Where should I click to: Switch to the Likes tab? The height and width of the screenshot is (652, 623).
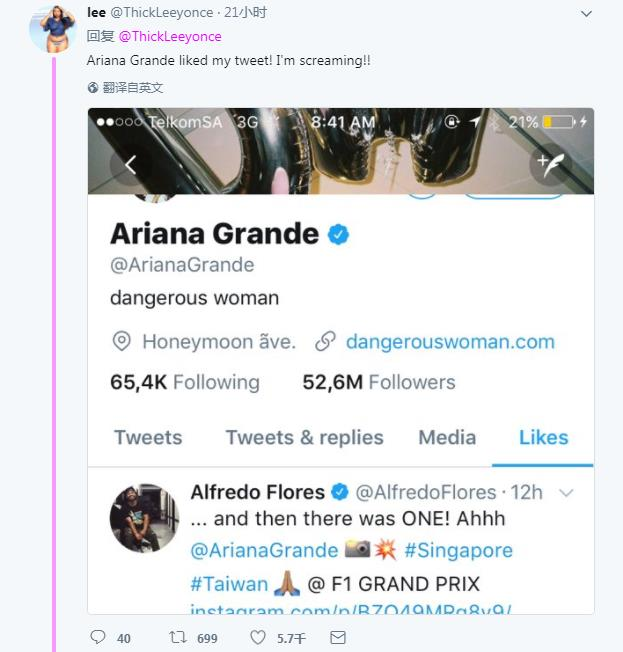(543, 438)
